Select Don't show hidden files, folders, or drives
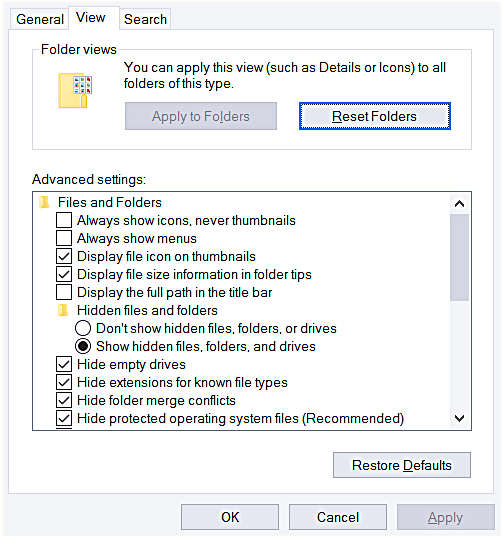 click(x=83, y=328)
